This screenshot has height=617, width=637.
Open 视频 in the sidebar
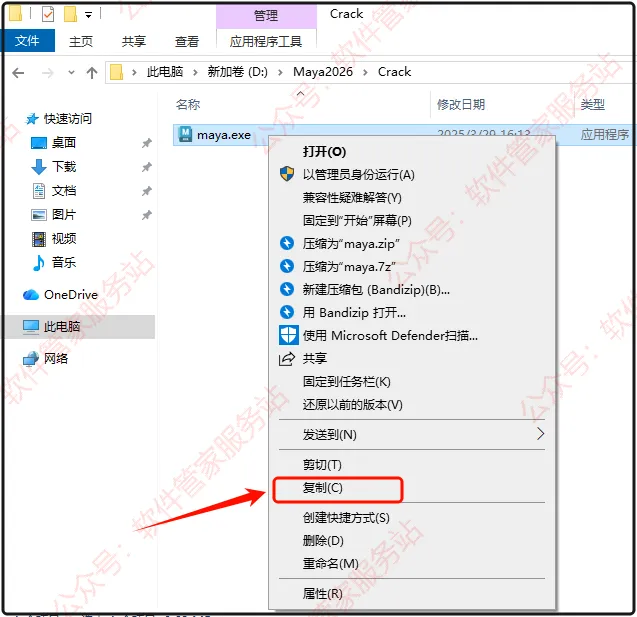[x=63, y=238]
